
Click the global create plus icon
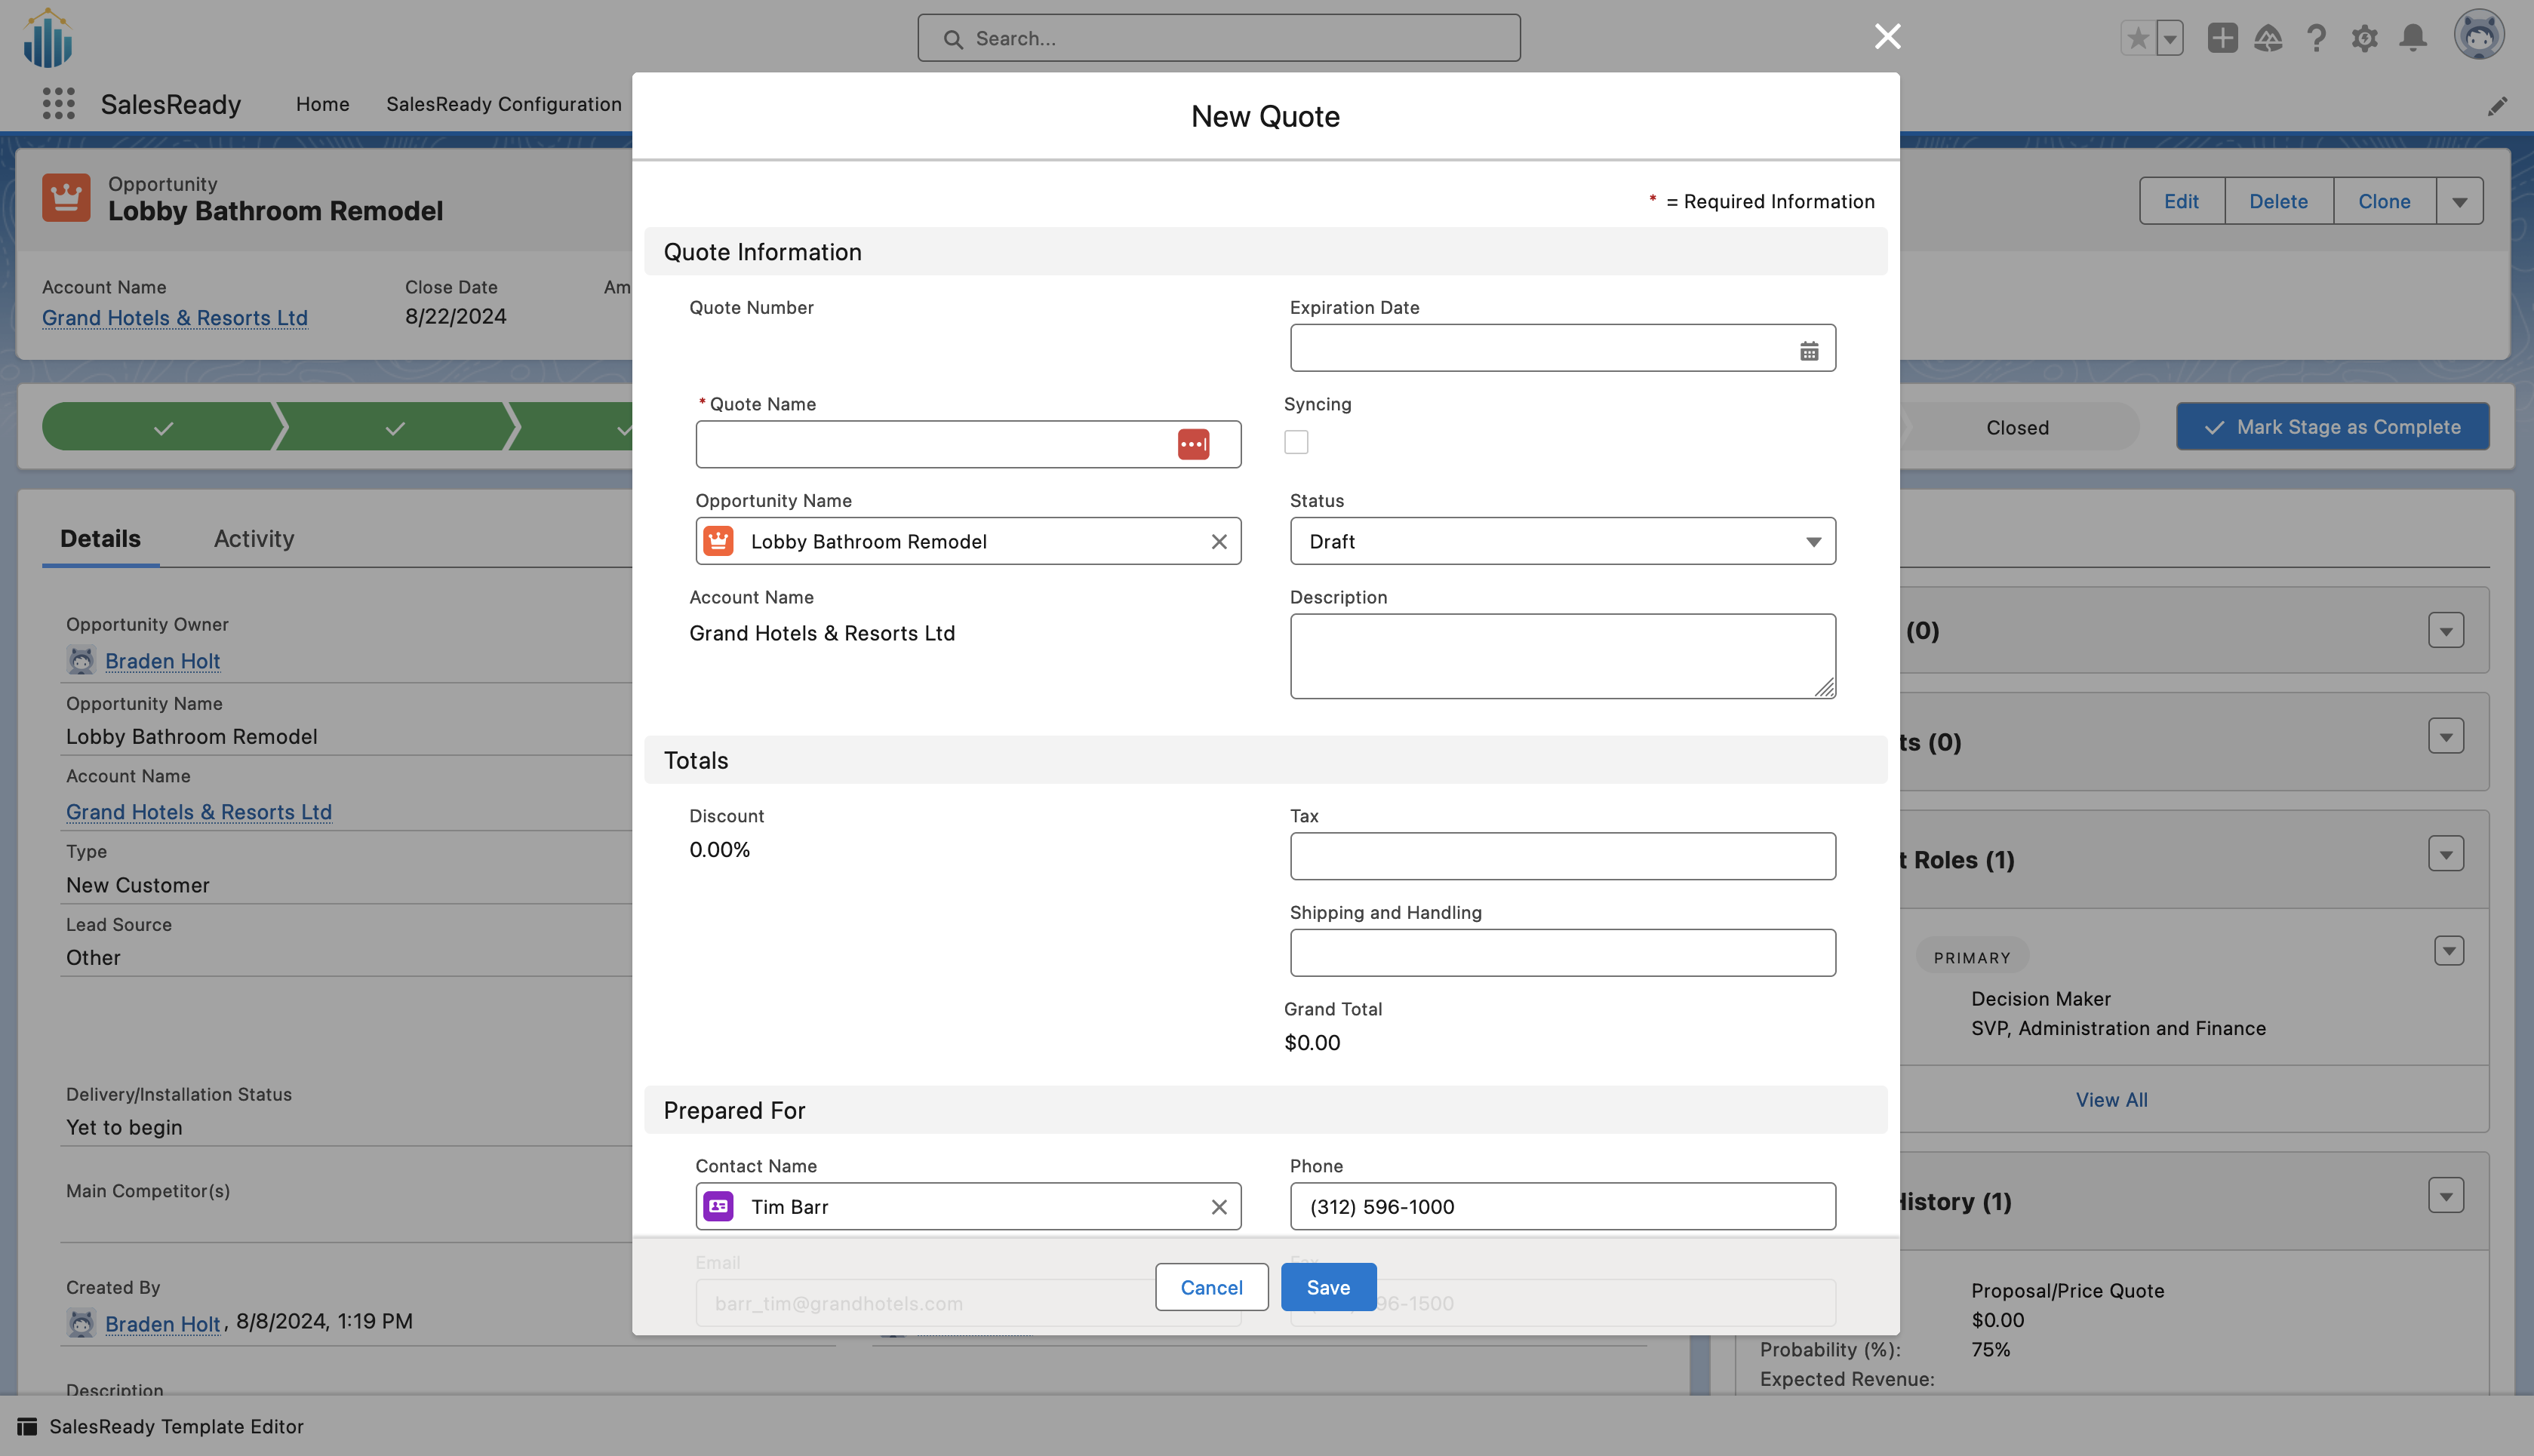click(2222, 38)
